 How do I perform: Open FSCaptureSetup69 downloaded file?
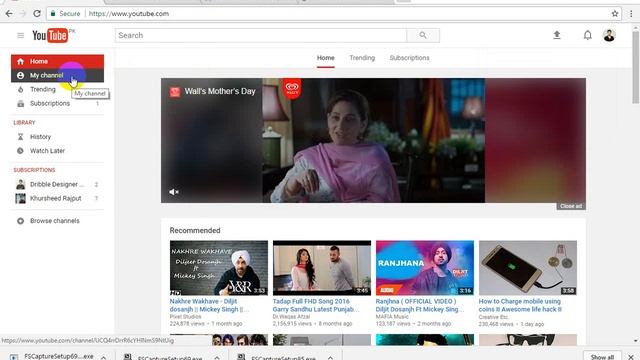click(x=58, y=357)
